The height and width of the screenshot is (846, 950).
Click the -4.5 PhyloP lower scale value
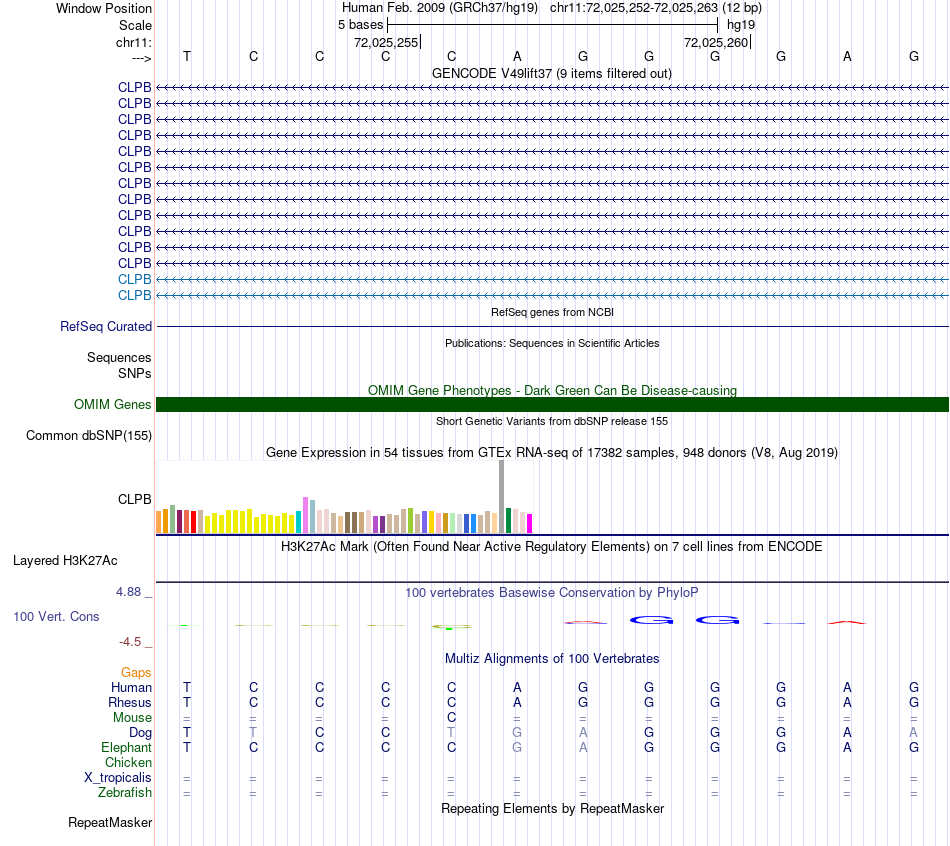(x=130, y=642)
